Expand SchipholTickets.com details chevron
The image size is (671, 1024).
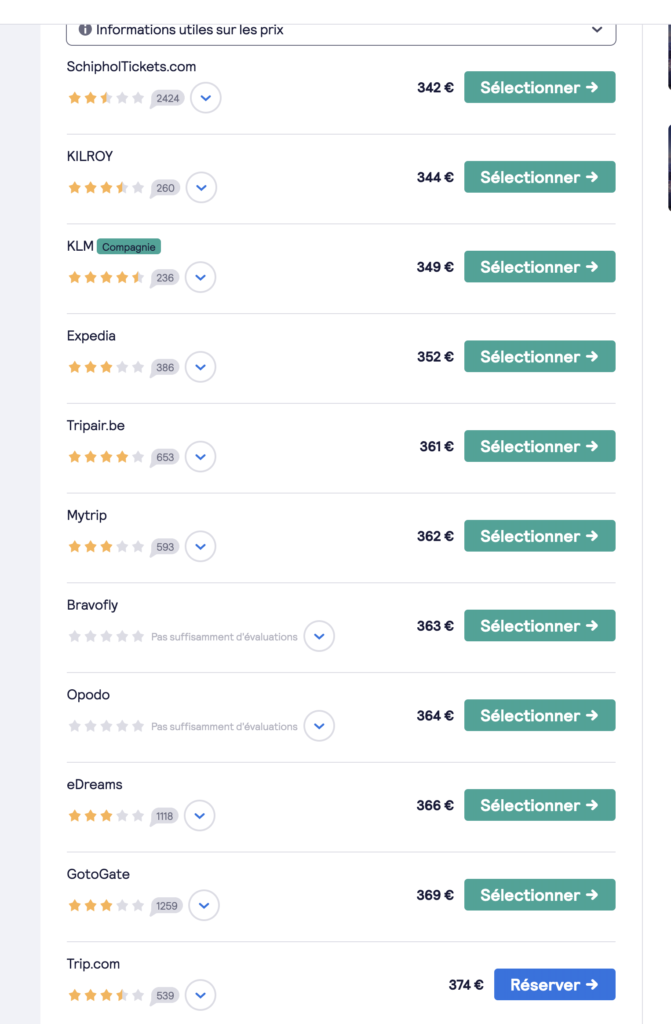(x=206, y=98)
